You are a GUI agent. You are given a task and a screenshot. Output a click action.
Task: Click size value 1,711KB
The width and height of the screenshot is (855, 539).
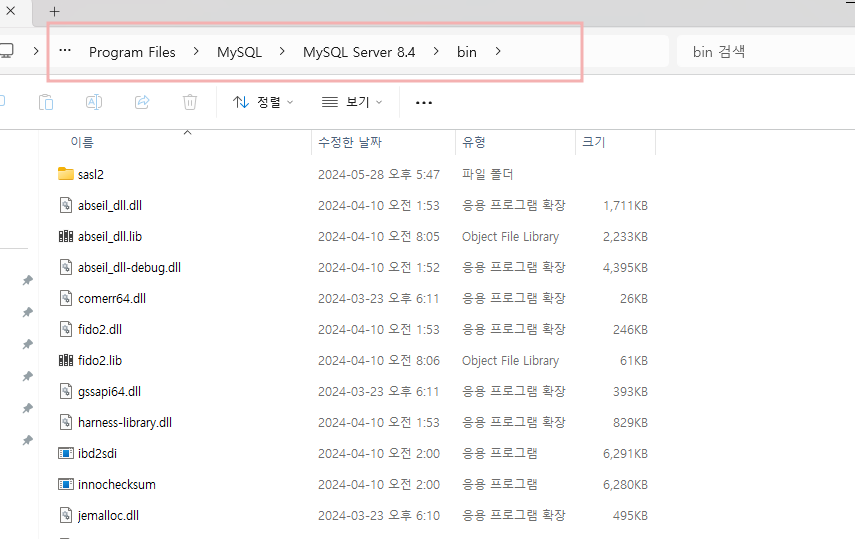[x=625, y=205]
